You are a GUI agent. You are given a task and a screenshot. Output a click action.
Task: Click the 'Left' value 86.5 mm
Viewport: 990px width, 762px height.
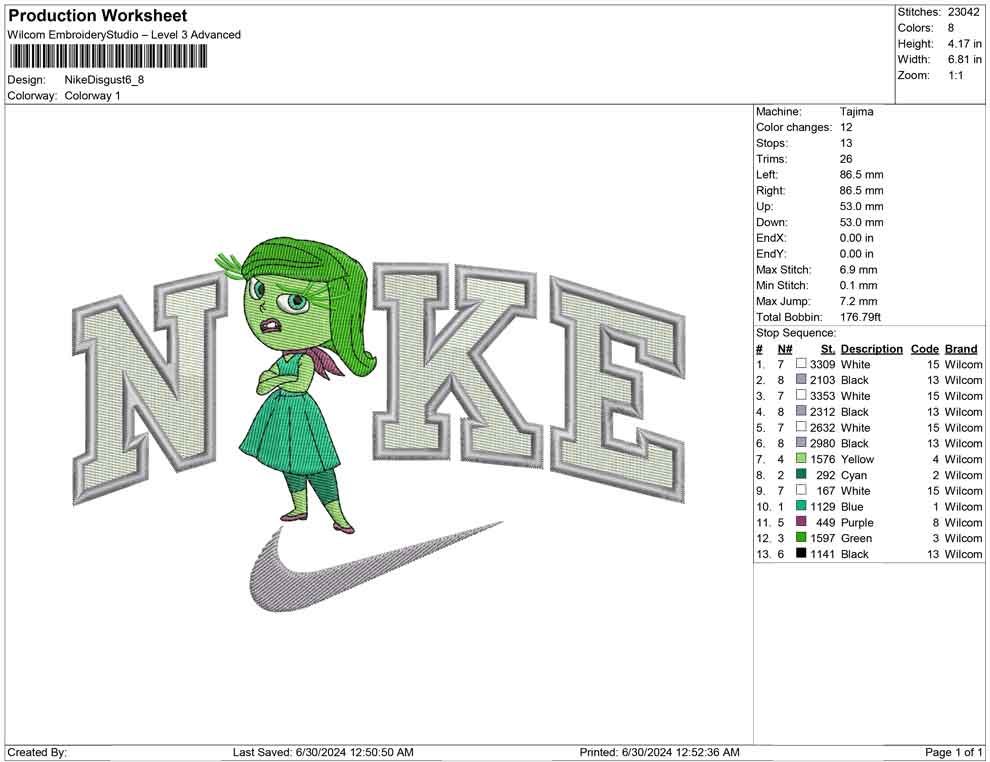(861, 174)
